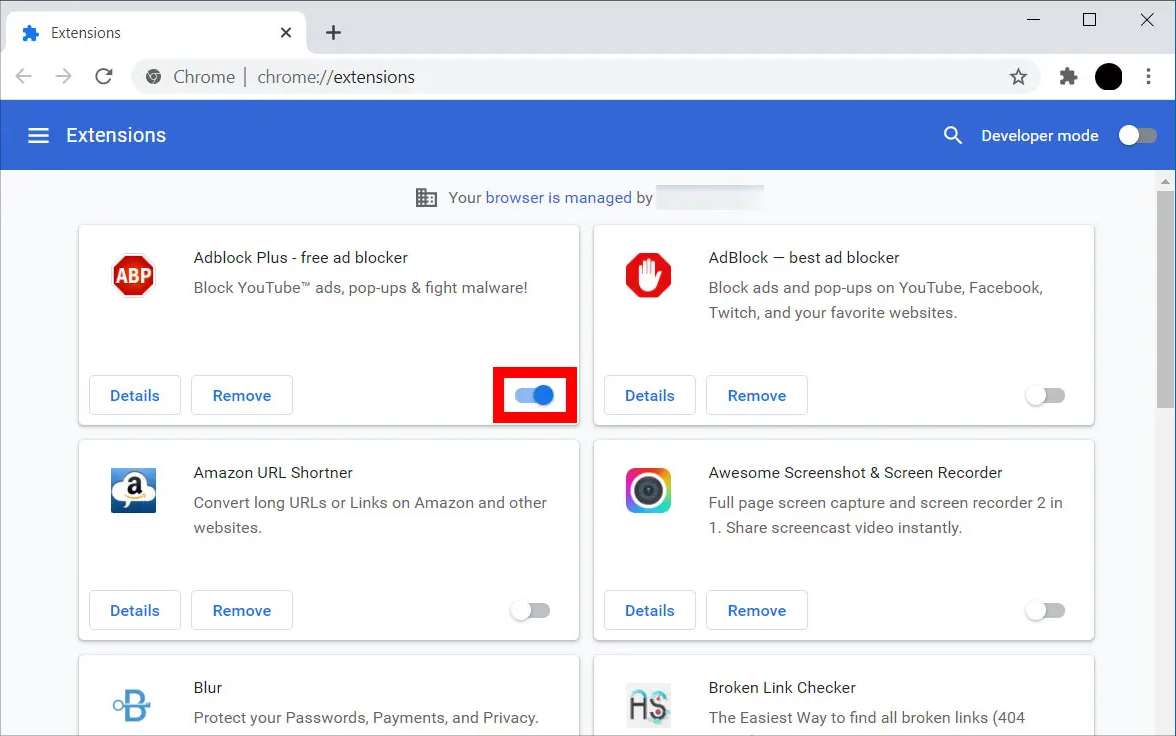Image resolution: width=1176 pixels, height=736 pixels.
Task: View site information Chrome icon
Action: click(x=154, y=77)
